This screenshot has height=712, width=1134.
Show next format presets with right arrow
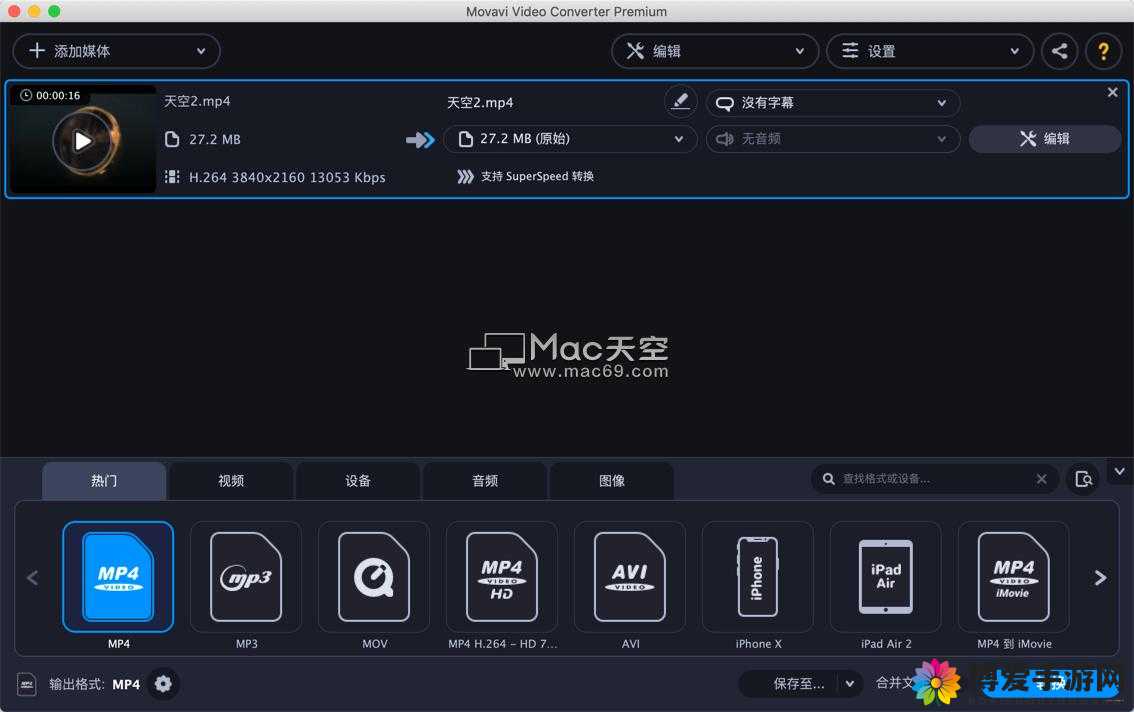pyautogui.click(x=1100, y=578)
